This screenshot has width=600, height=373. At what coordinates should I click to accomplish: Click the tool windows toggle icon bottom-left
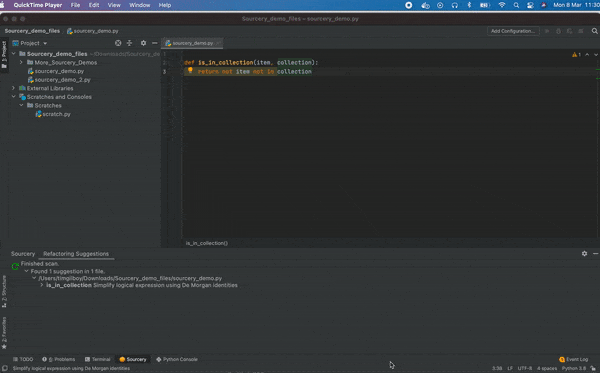(5, 368)
